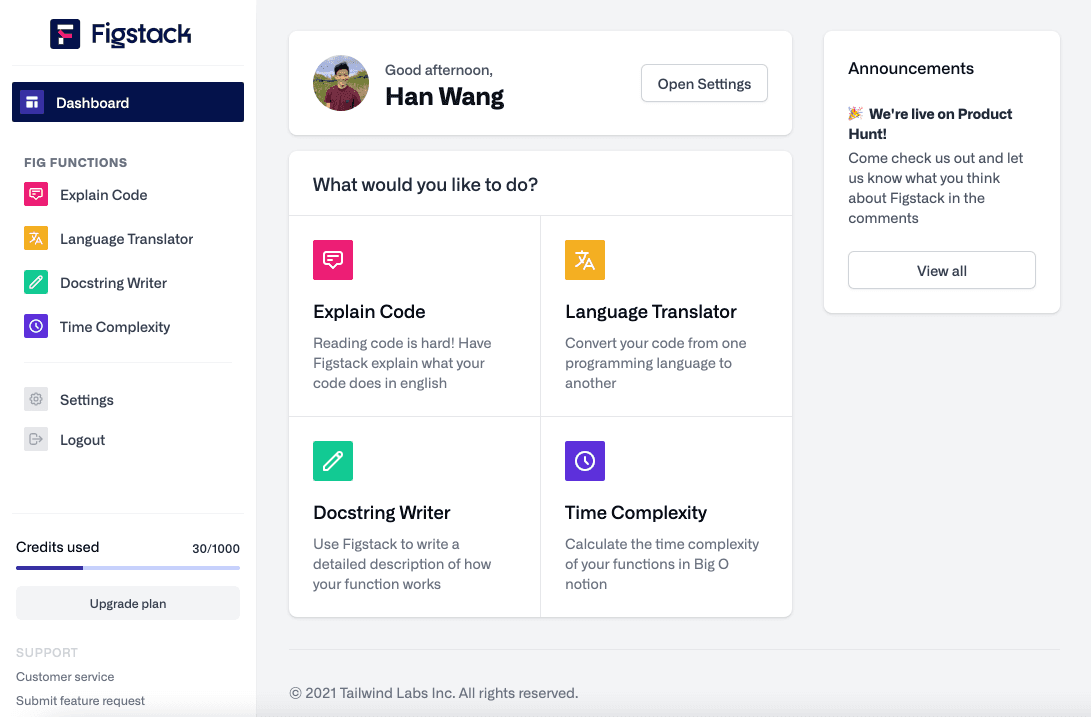This screenshot has height=717, width=1091.
Task: Open the Customer service link
Action: 65,677
